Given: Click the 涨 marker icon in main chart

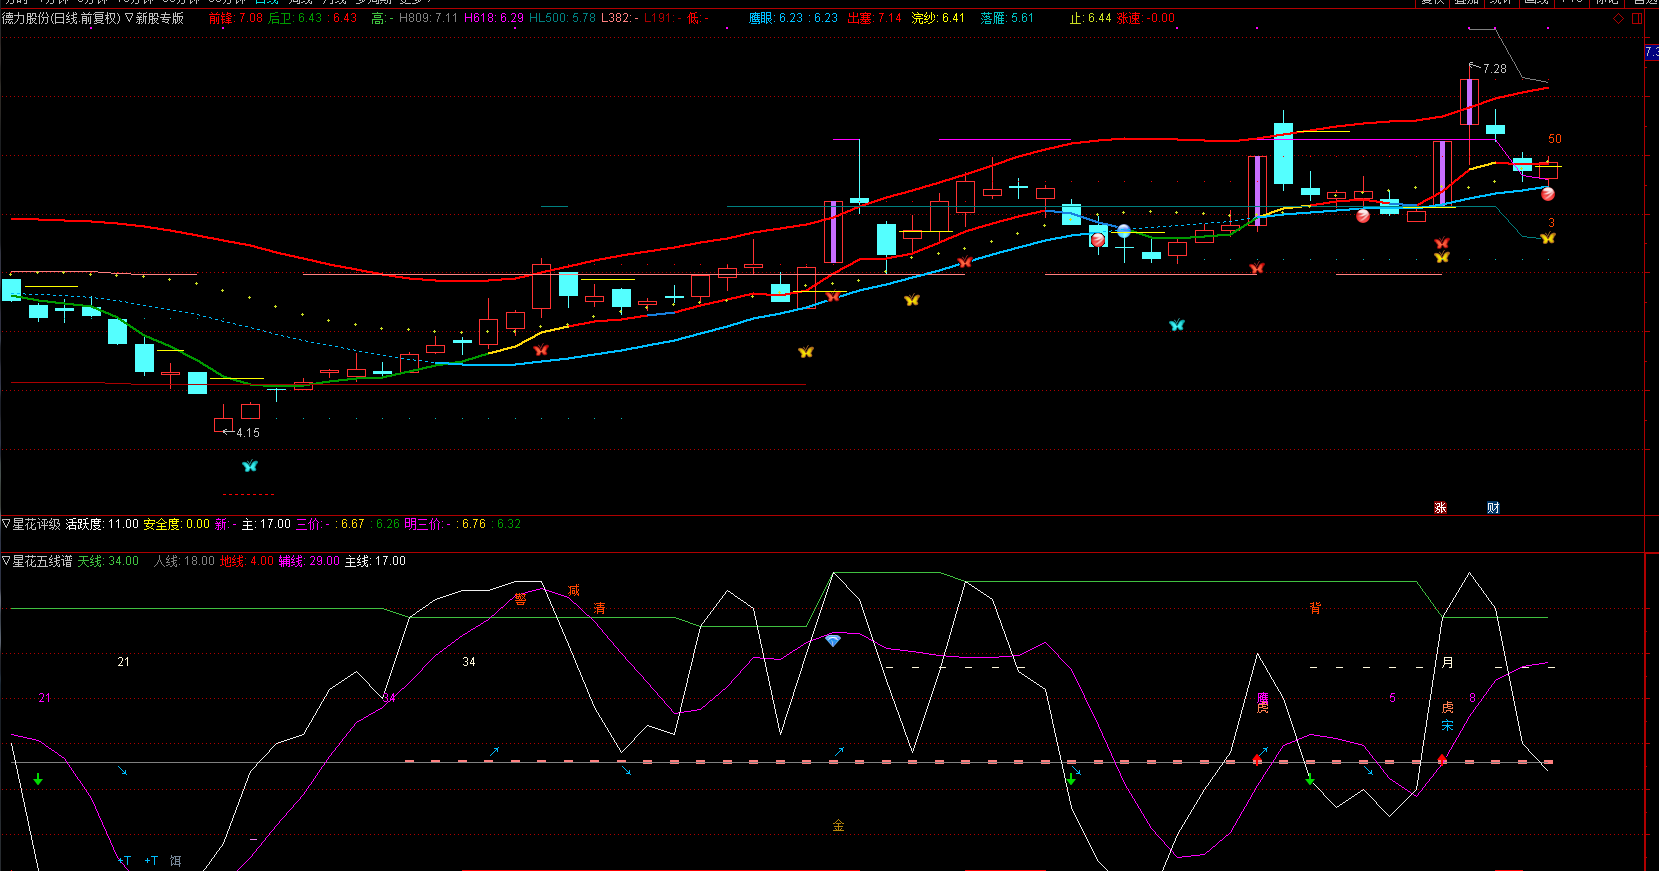Looking at the screenshot, I should (1440, 508).
